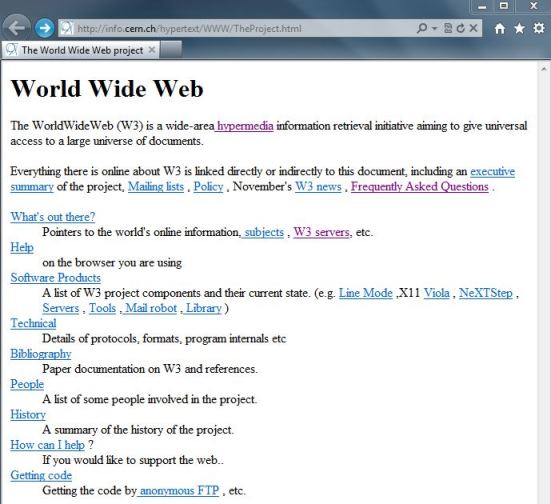Open Favorites with the star icon
This screenshot has height=504, width=551.
pyautogui.click(x=519, y=28)
